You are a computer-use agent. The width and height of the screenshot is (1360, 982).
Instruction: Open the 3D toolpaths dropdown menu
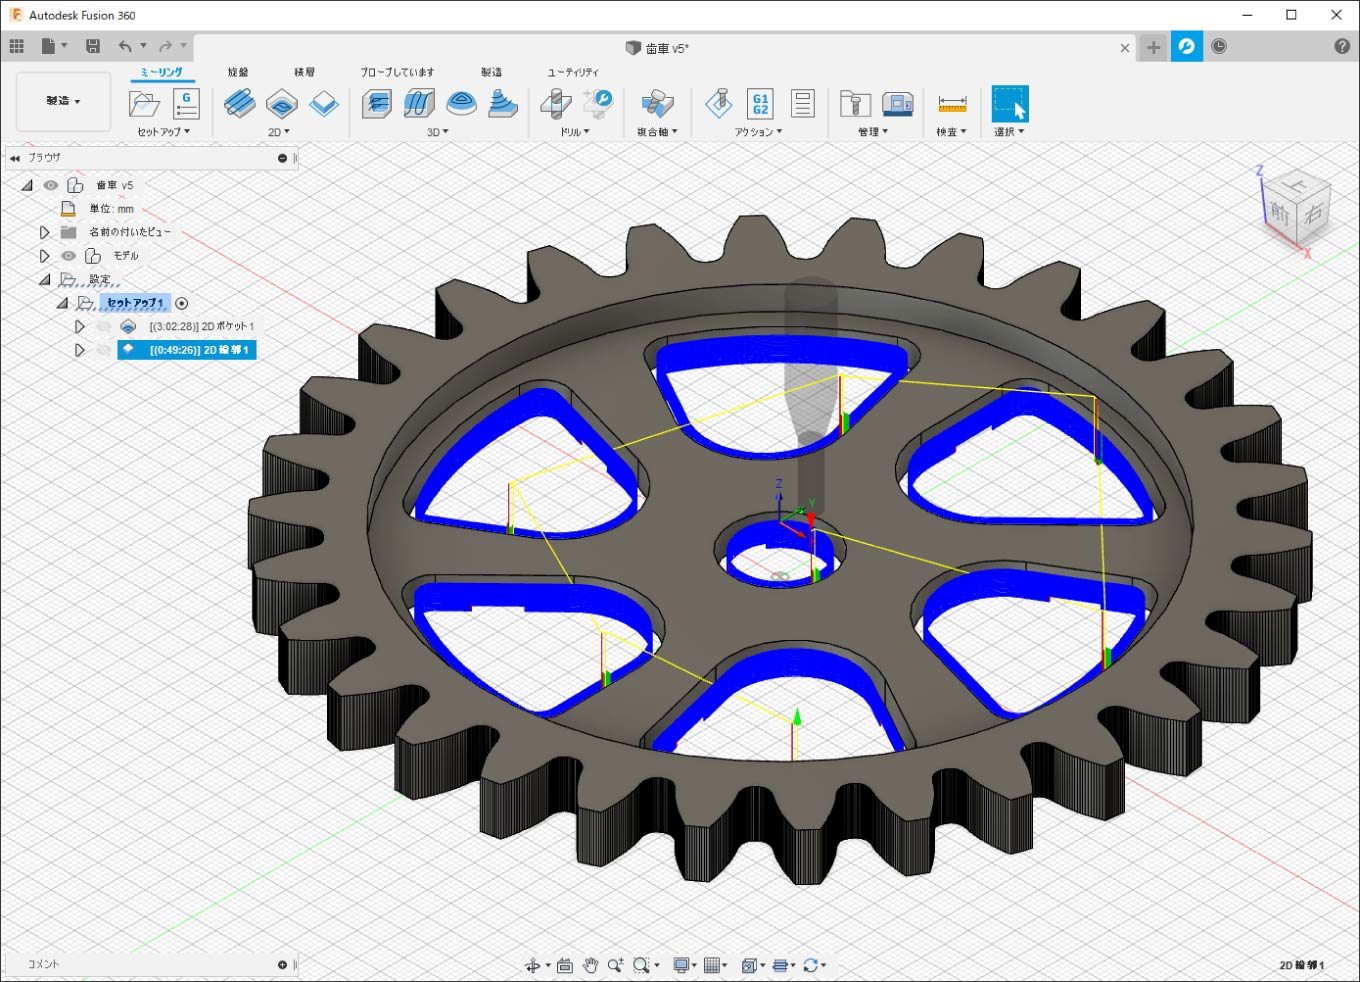(x=438, y=132)
